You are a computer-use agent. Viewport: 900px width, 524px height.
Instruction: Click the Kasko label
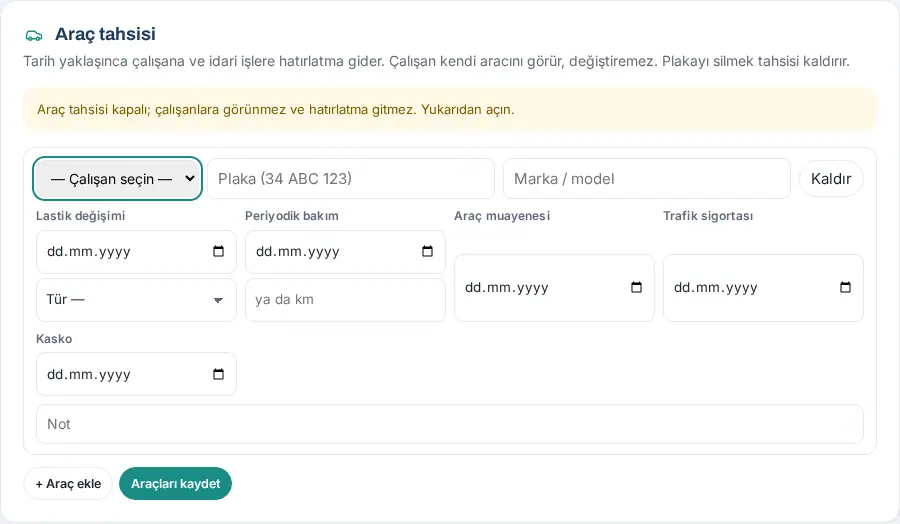(54, 339)
